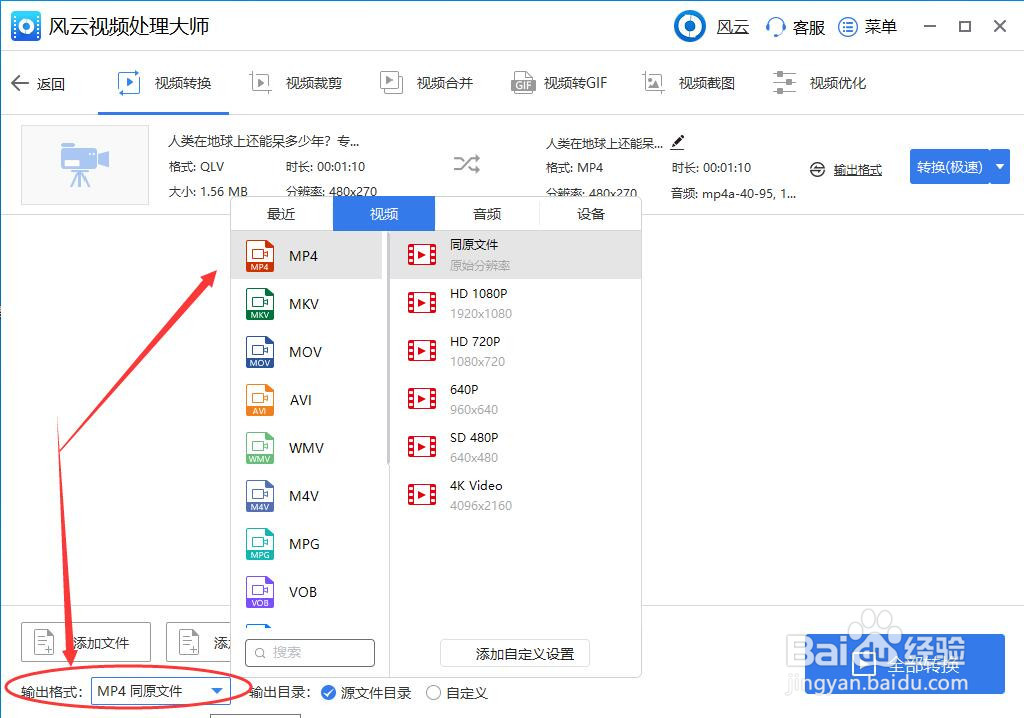This screenshot has width=1024, height=718.
Task: Open the 菜单 menu icon
Action: [848, 27]
